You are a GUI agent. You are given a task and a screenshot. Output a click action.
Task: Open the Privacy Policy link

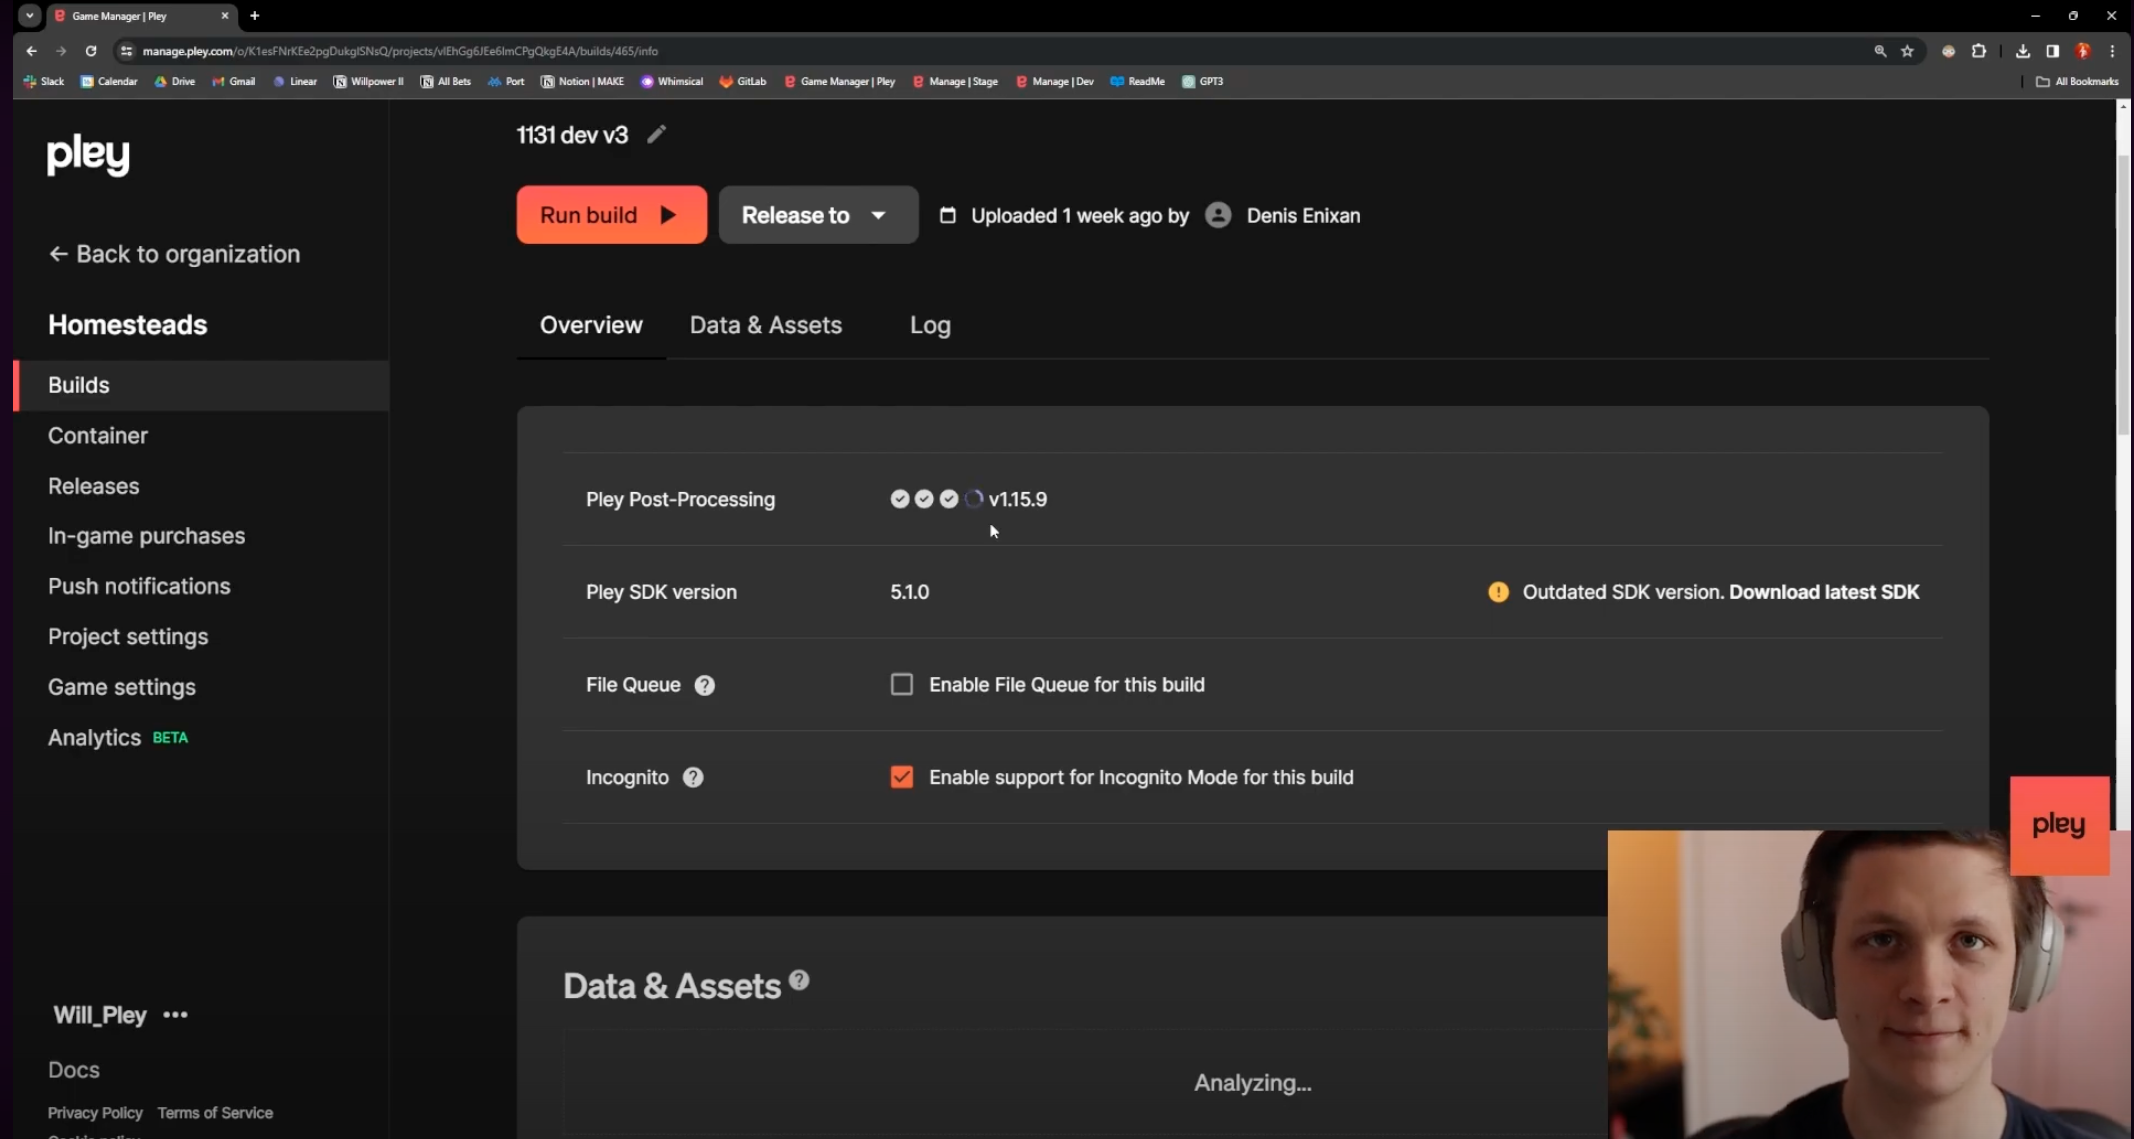coord(95,1113)
